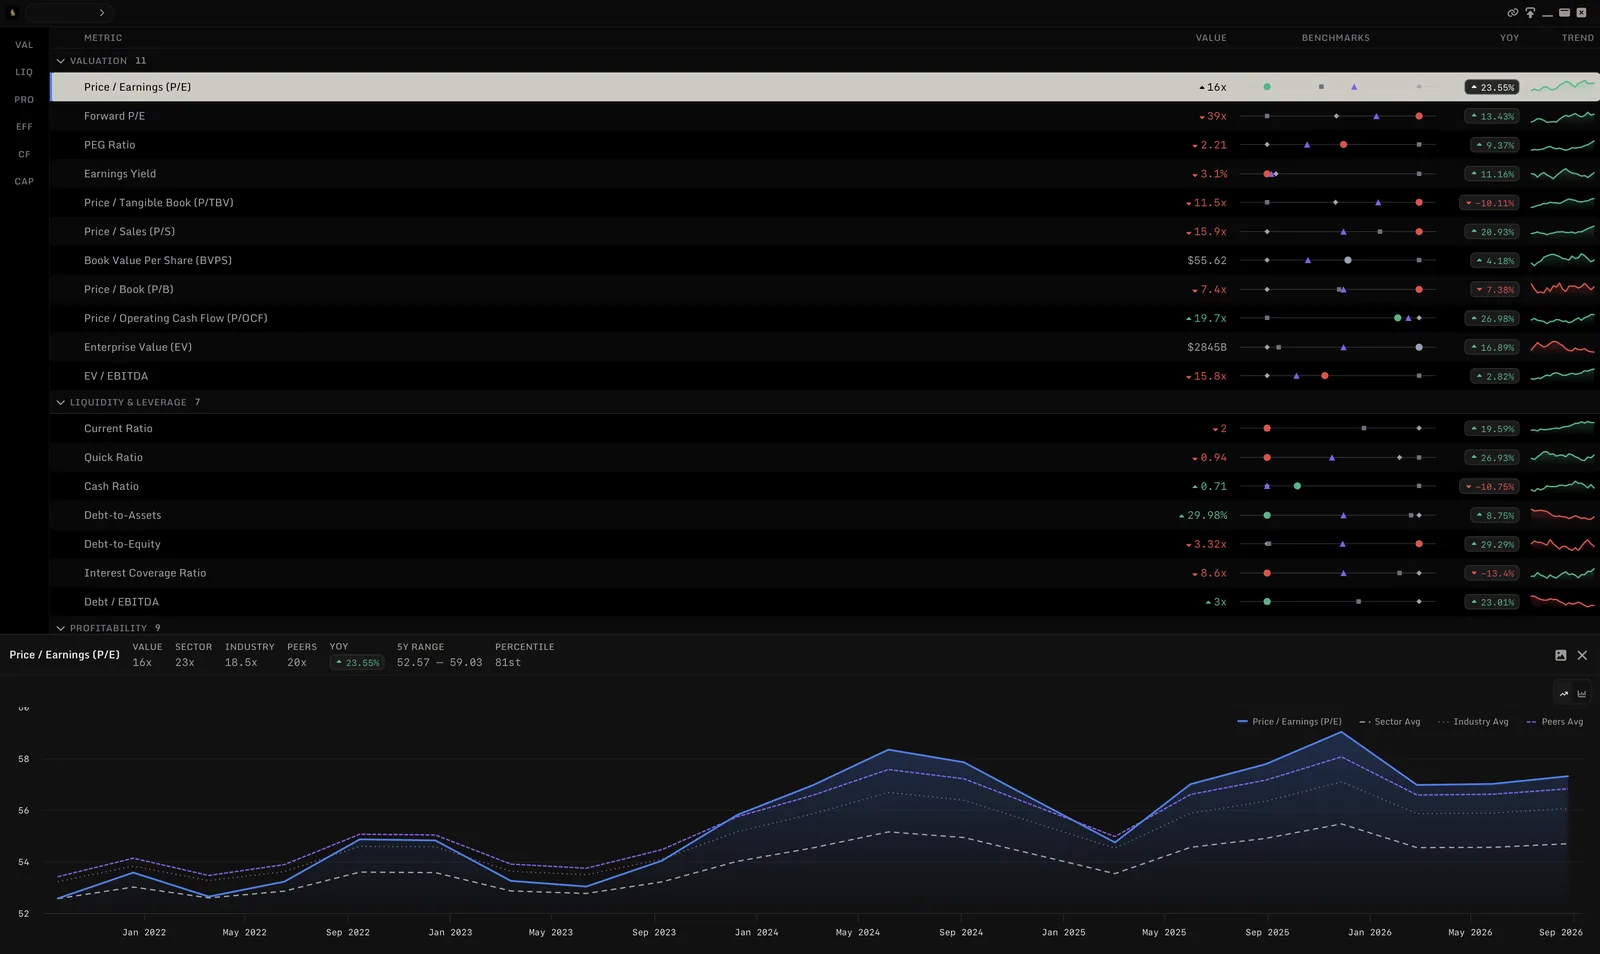The width and height of the screenshot is (1600, 954).
Task: Switch chart to line view icon
Action: point(1564,693)
